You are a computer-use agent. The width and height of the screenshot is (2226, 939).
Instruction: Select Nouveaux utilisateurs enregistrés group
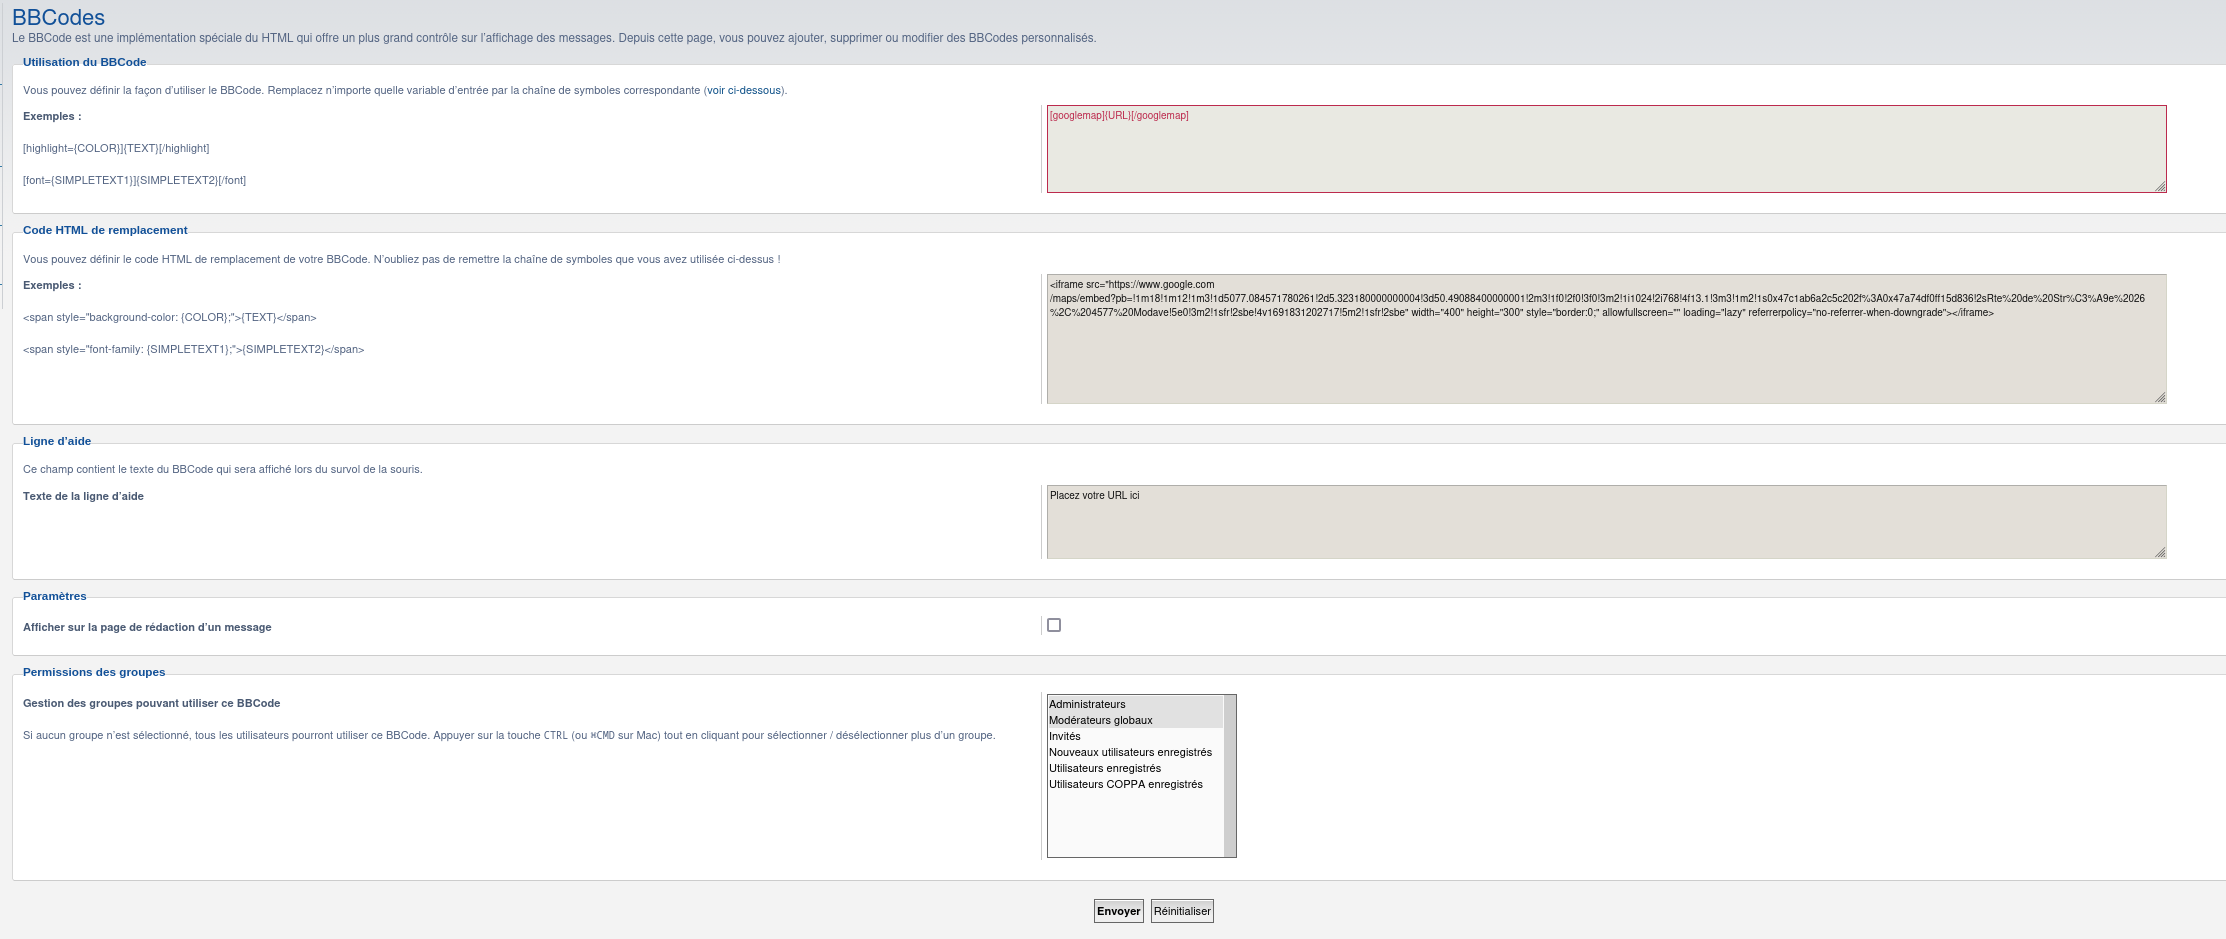pos(1135,752)
